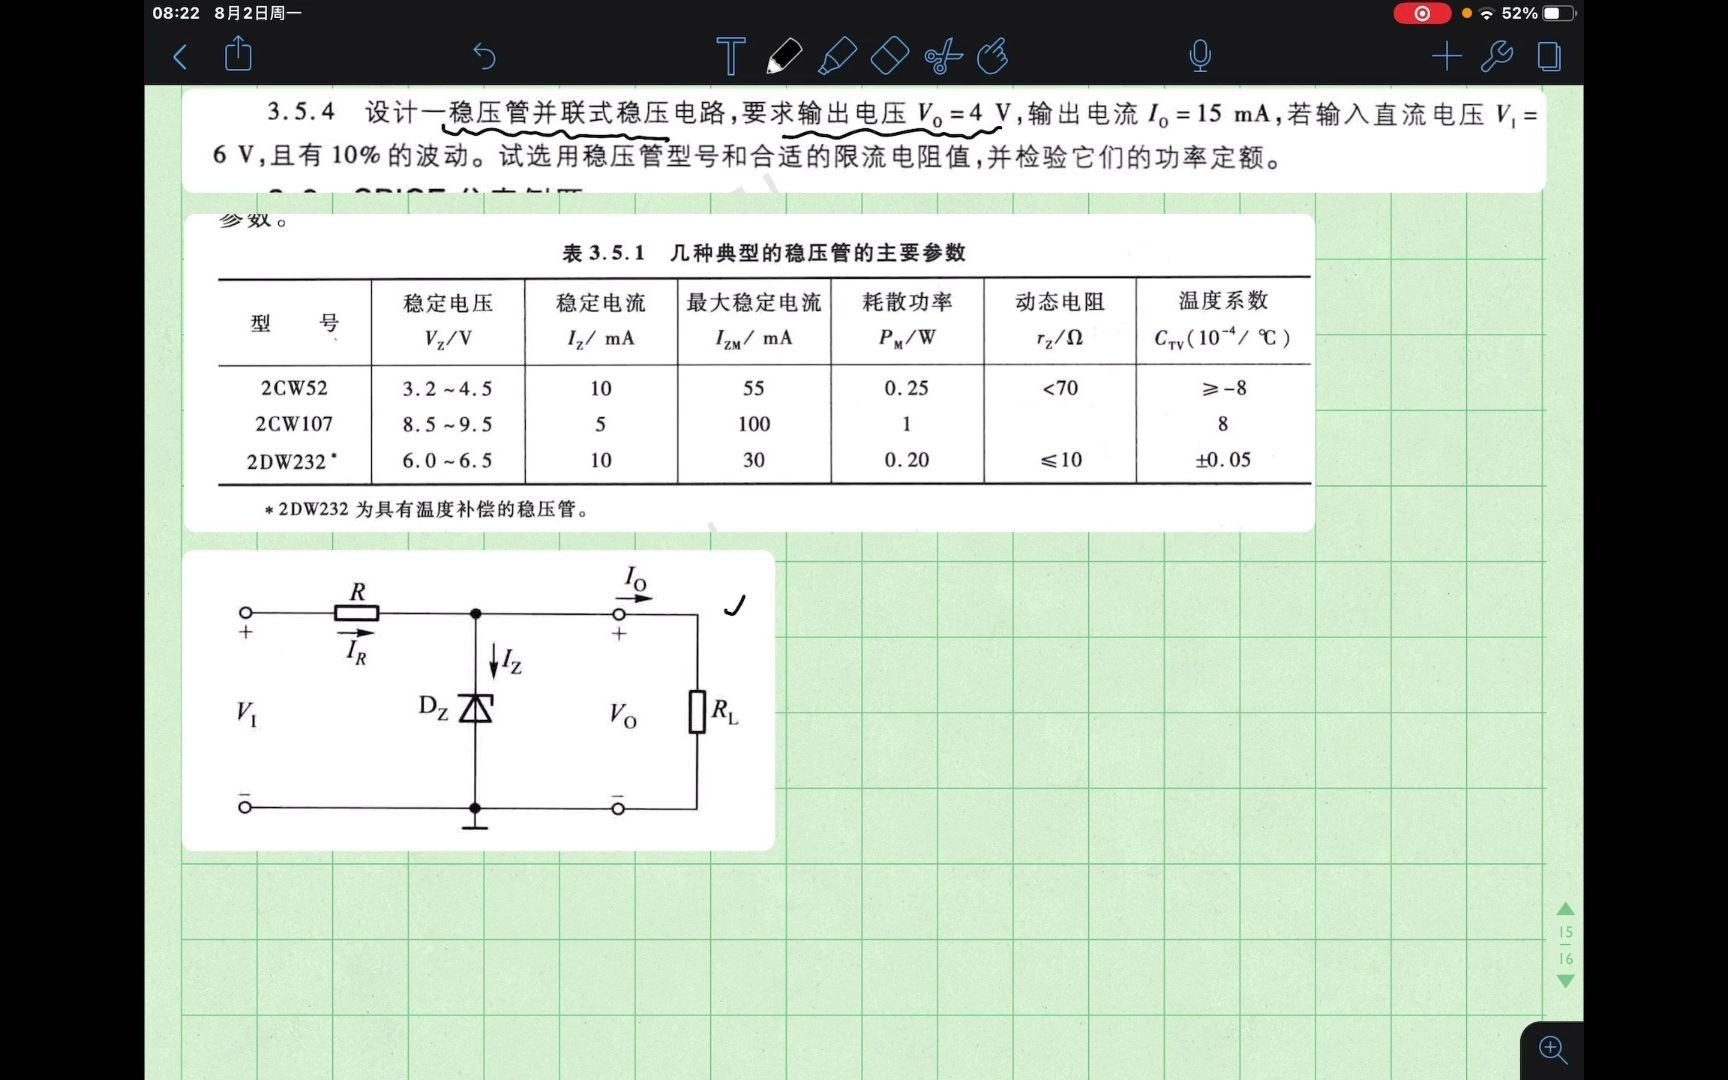Open the page switcher icon
The height and width of the screenshot is (1080, 1728).
click(1548, 57)
